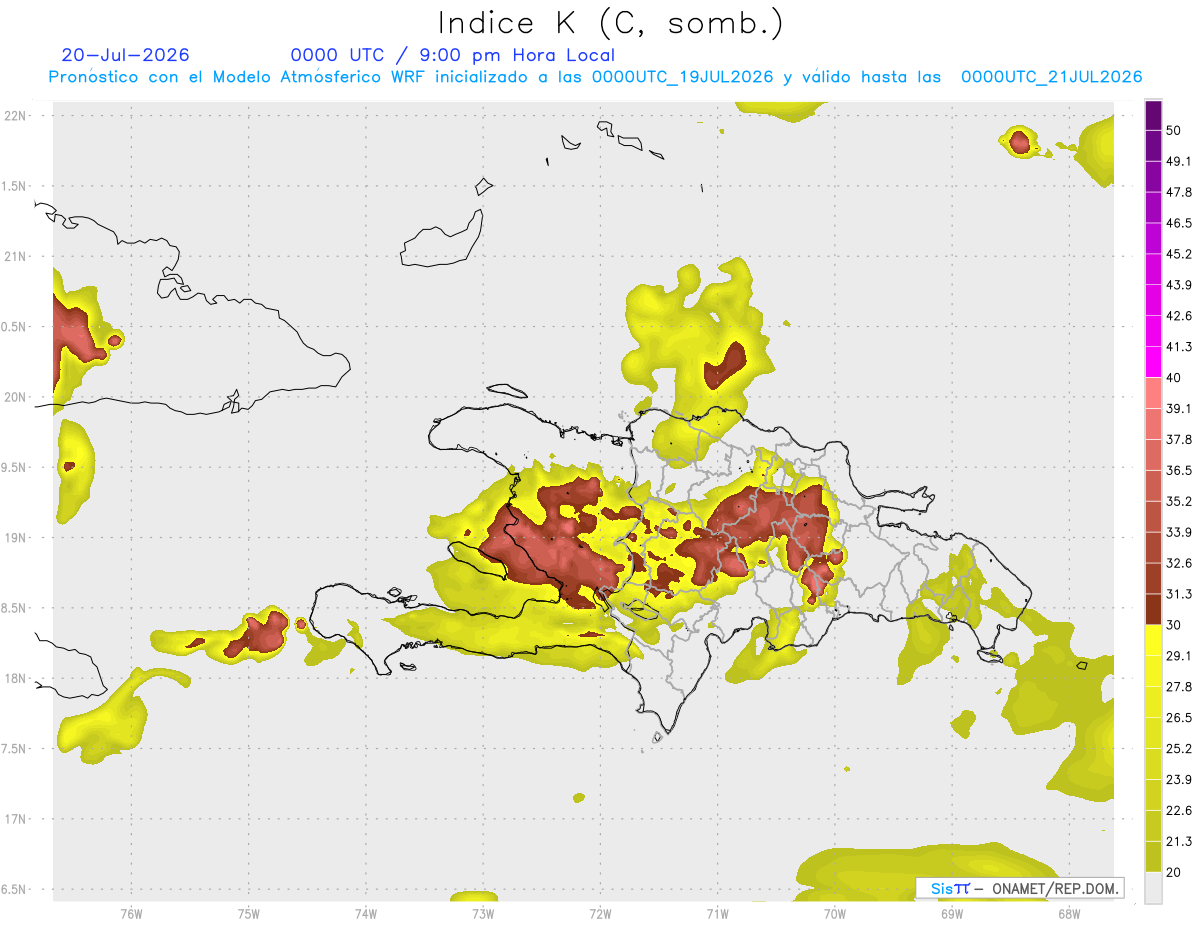
Task: Click legend value '40'
Action: click(x=1175, y=377)
